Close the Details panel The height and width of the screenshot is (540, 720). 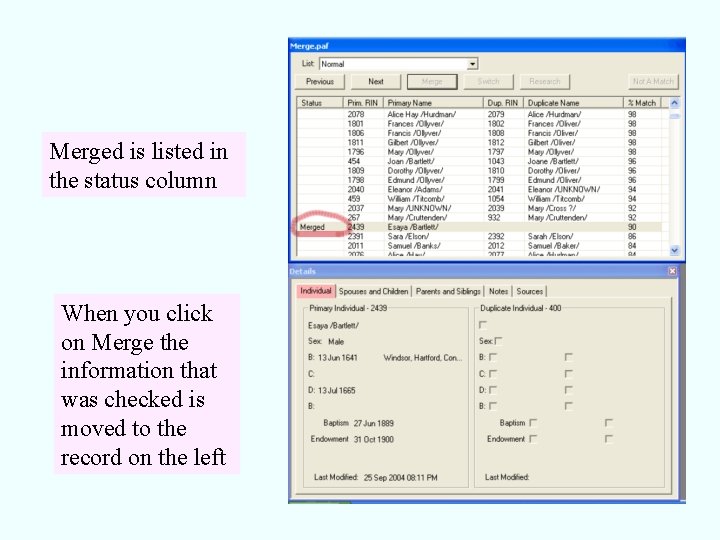pos(672,271)
